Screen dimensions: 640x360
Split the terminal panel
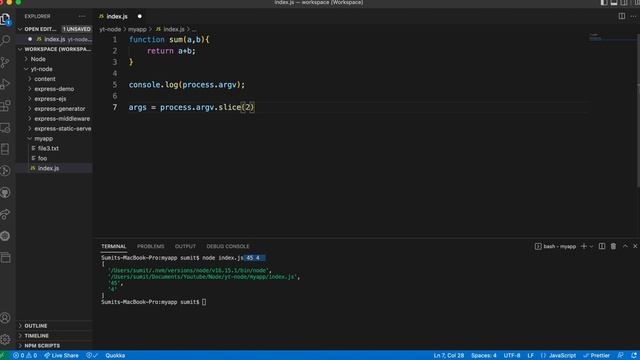(x=602, y=246)
